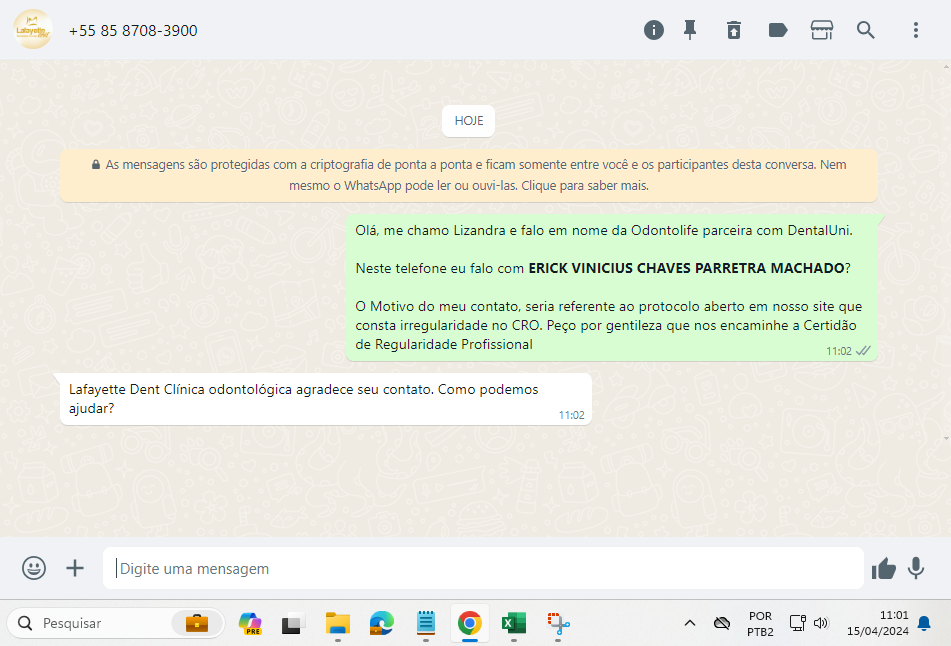Switch the POR PTB2 keyboard language
The image size is (951, 646).
760,624
